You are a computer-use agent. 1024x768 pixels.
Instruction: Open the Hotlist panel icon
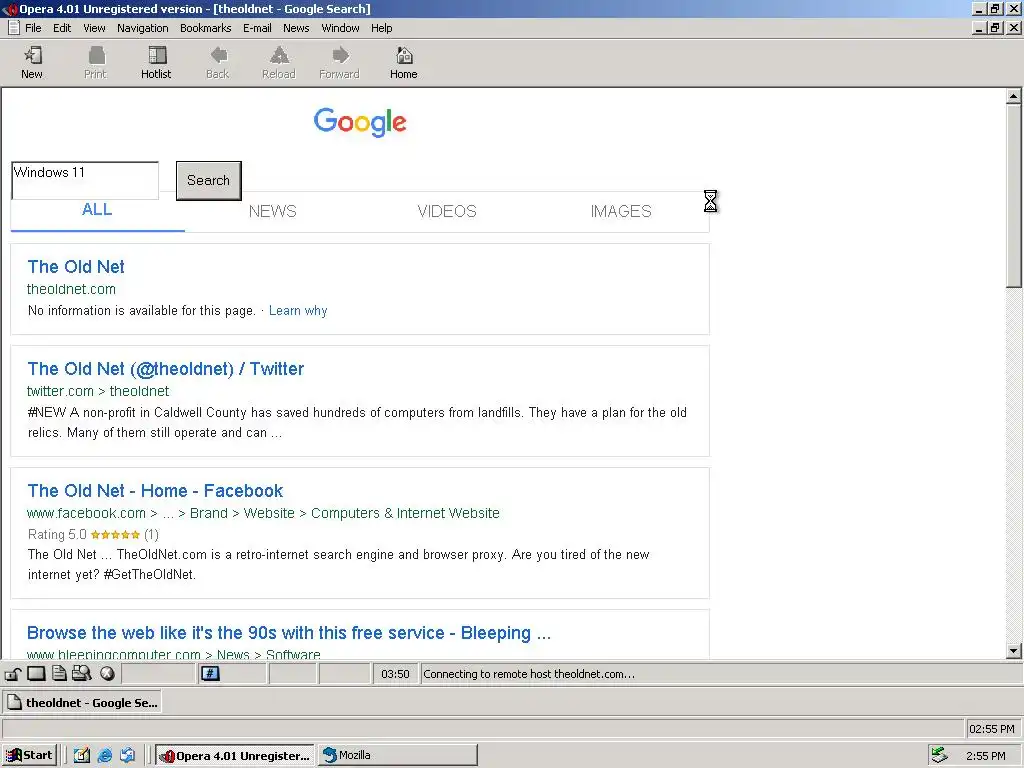157,56
